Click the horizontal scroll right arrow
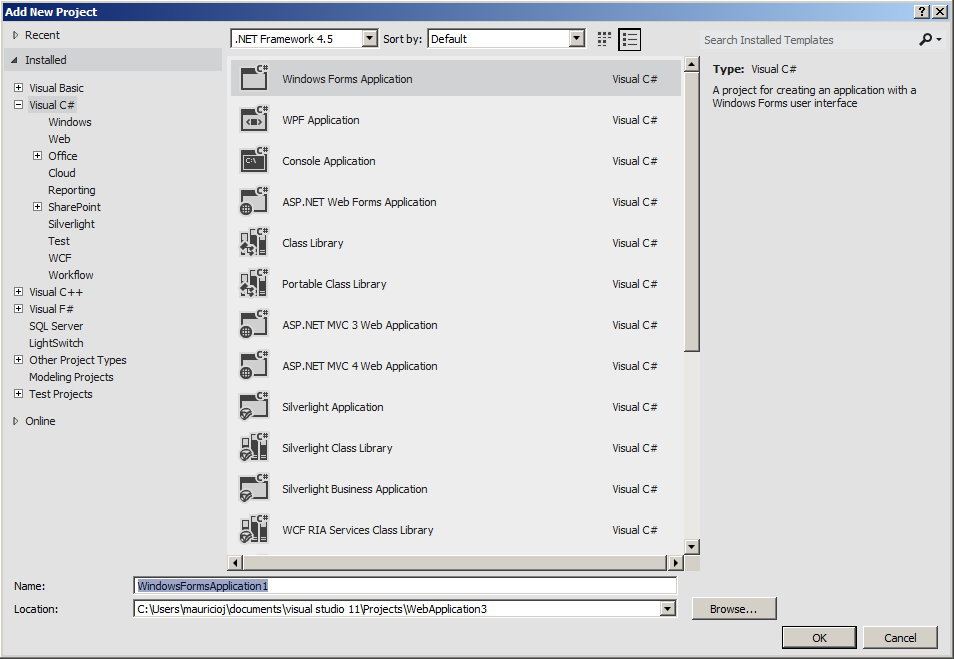Viewport: 954px width, 659px height. click(675, 563)
